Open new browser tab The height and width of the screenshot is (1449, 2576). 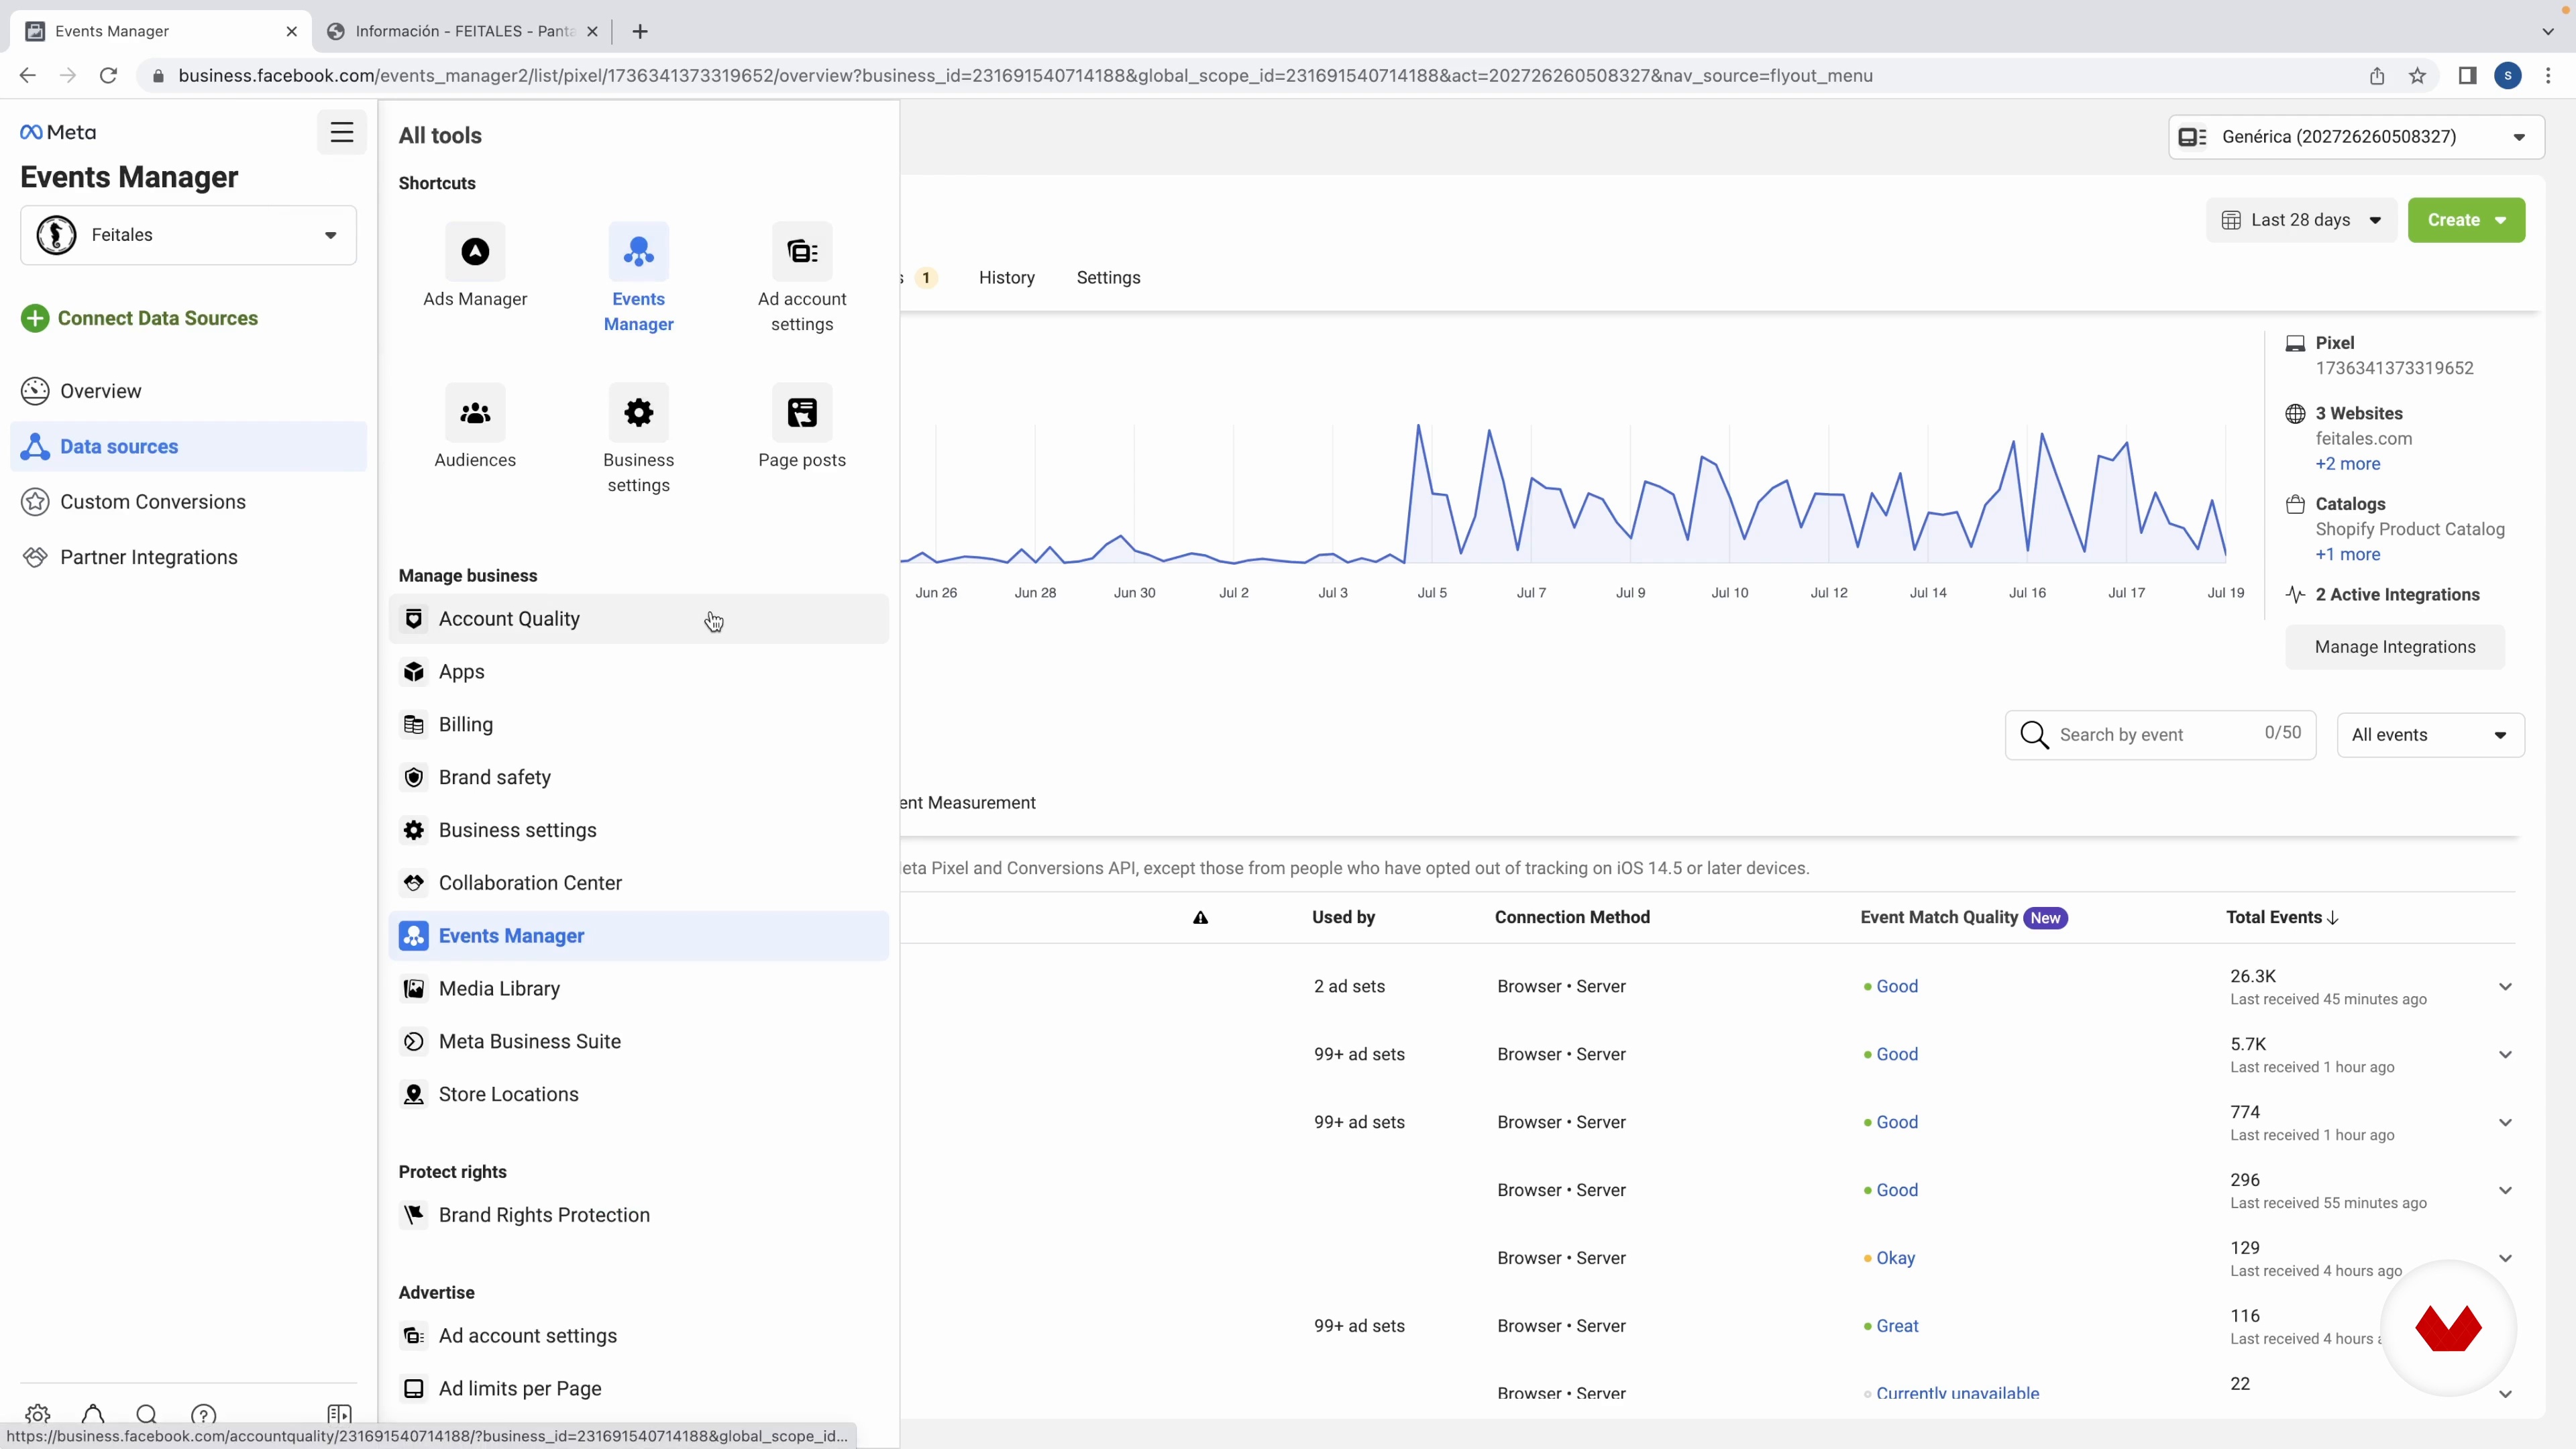(640, 31)
